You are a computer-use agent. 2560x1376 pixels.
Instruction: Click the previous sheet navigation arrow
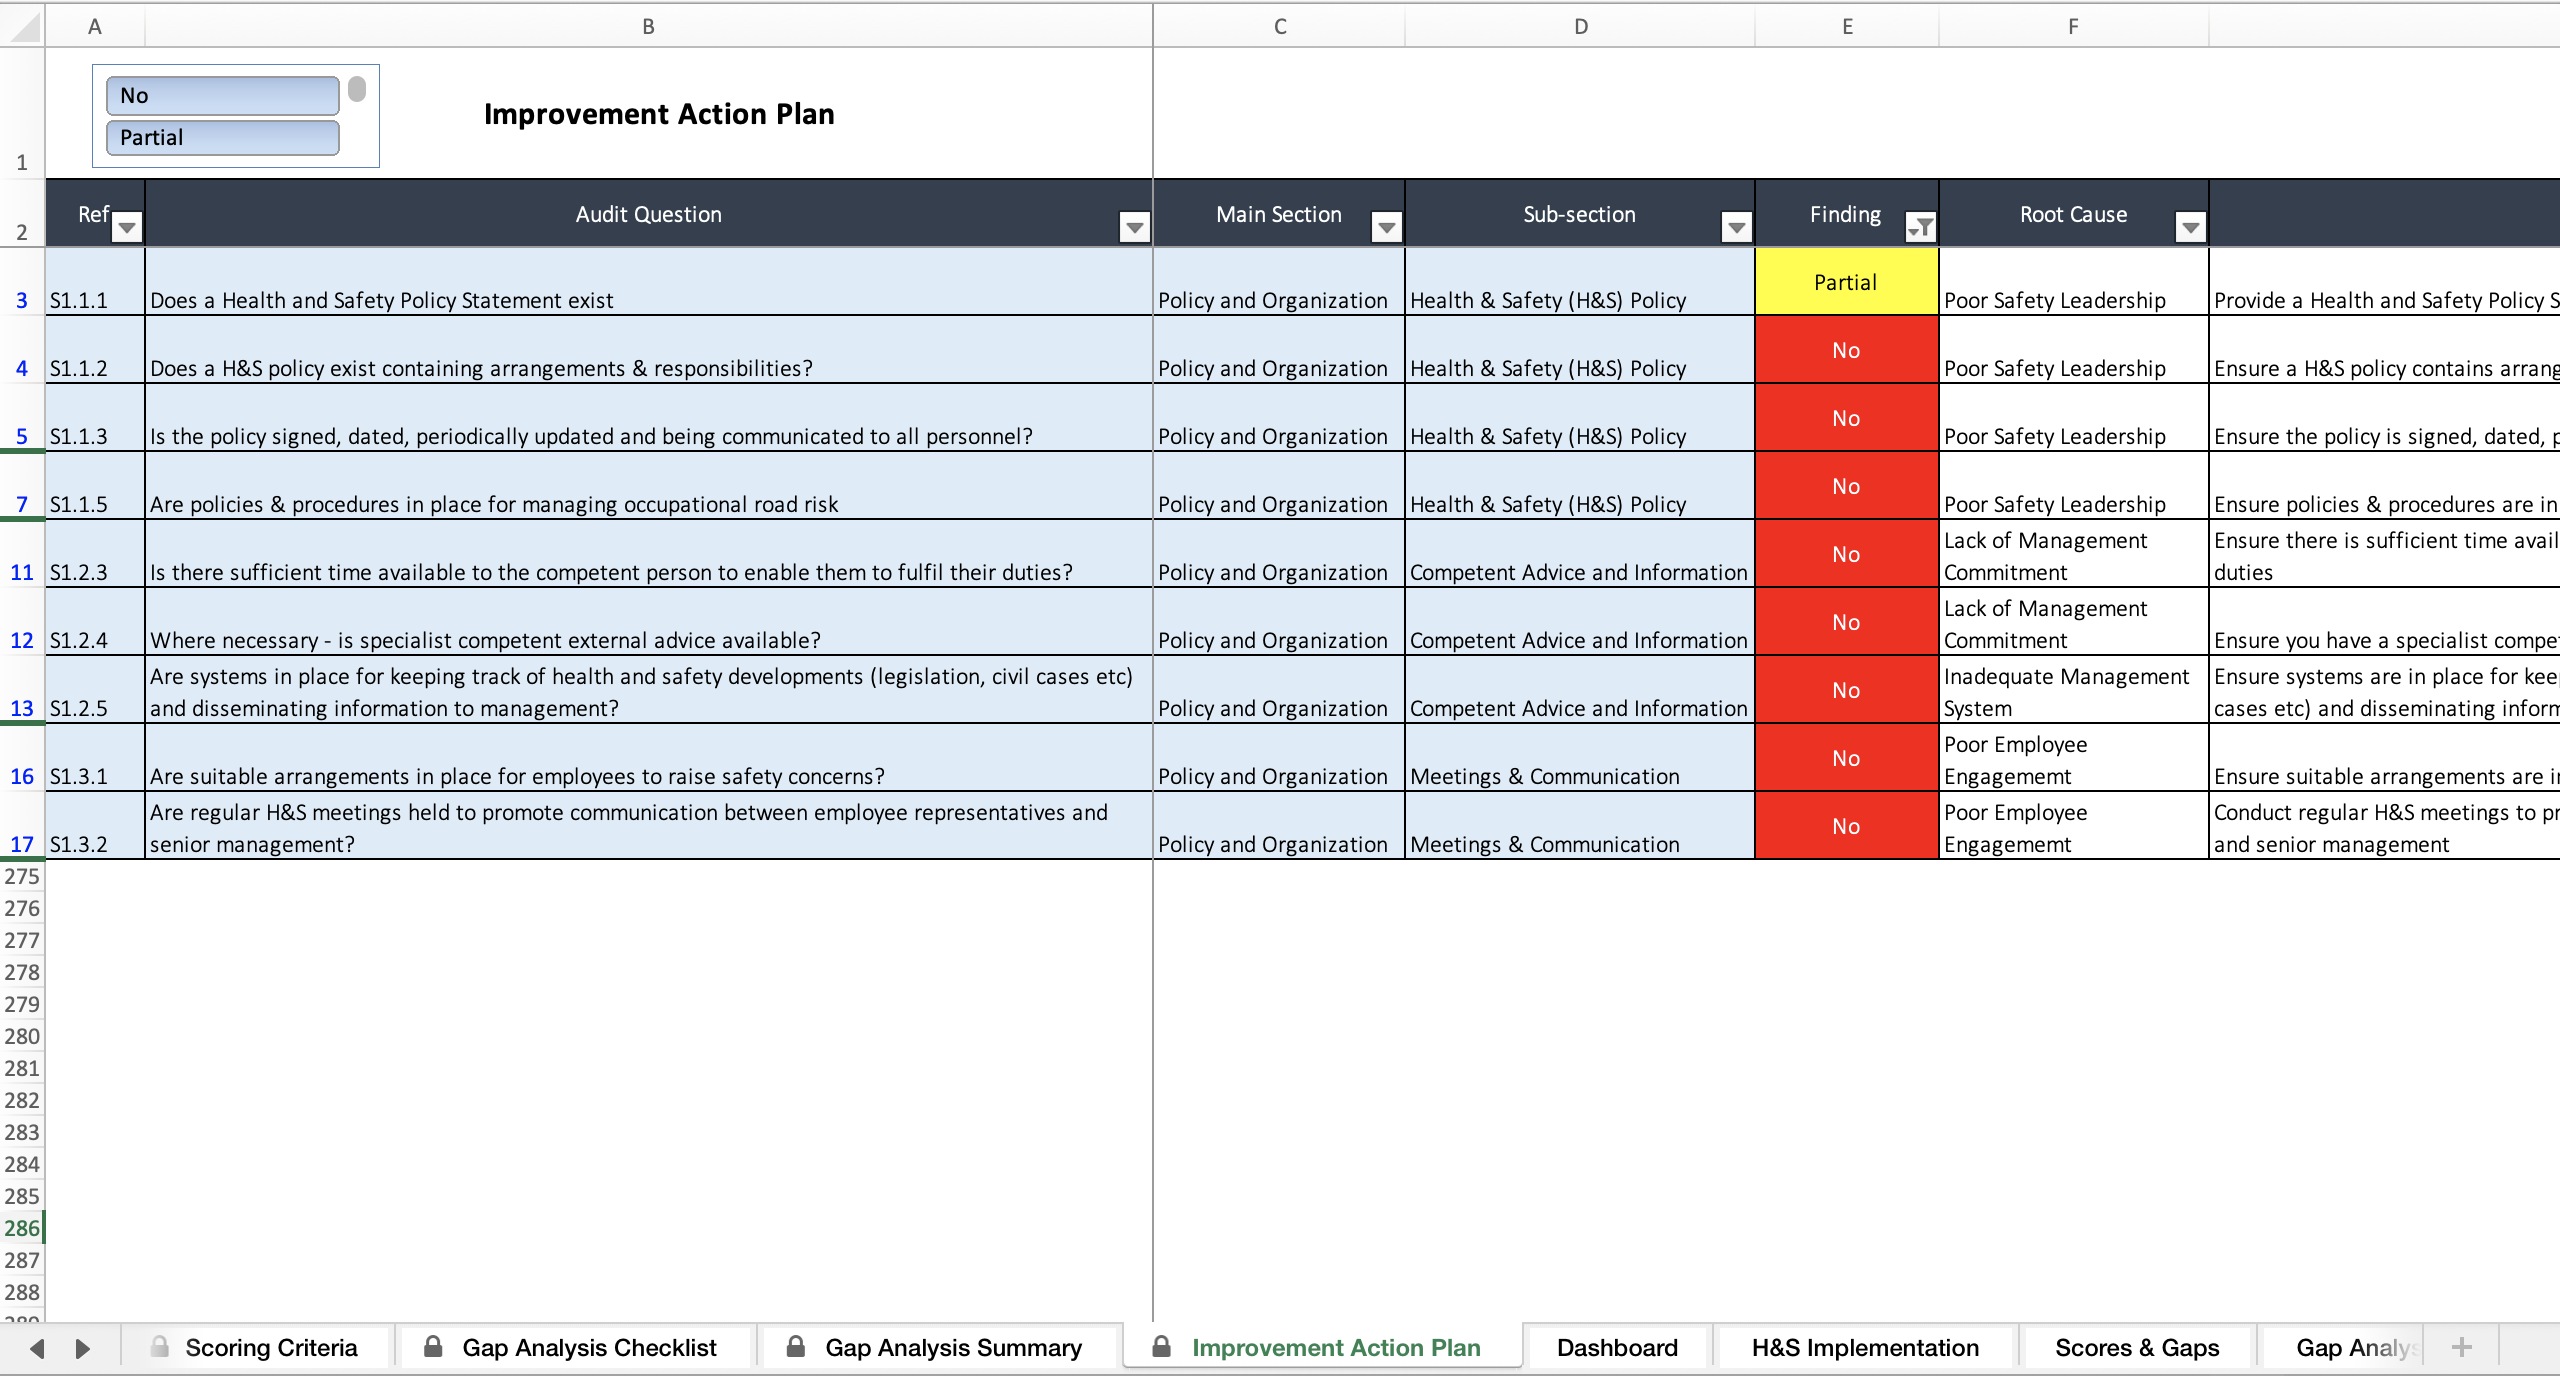click(x=37, y=1348)
